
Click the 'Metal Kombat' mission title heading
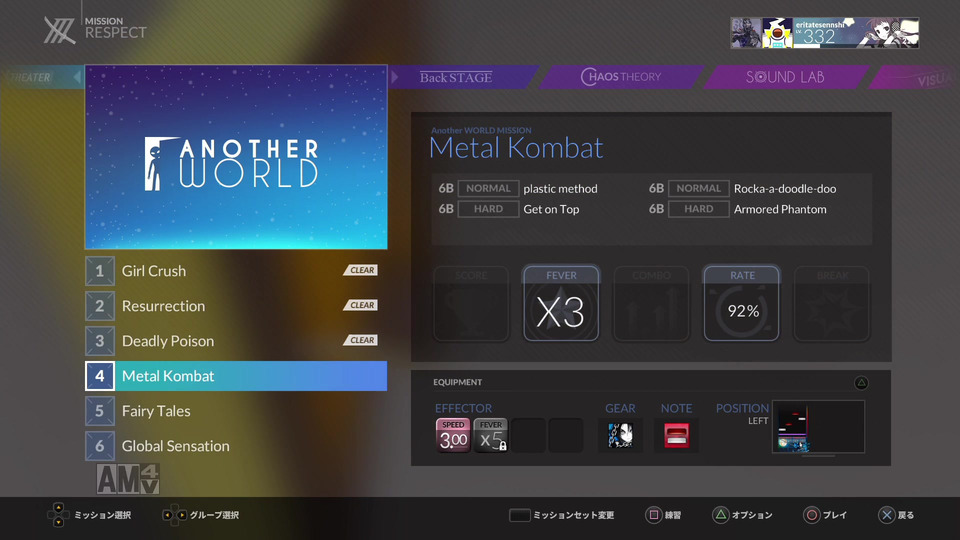click(x=516, y=148)
